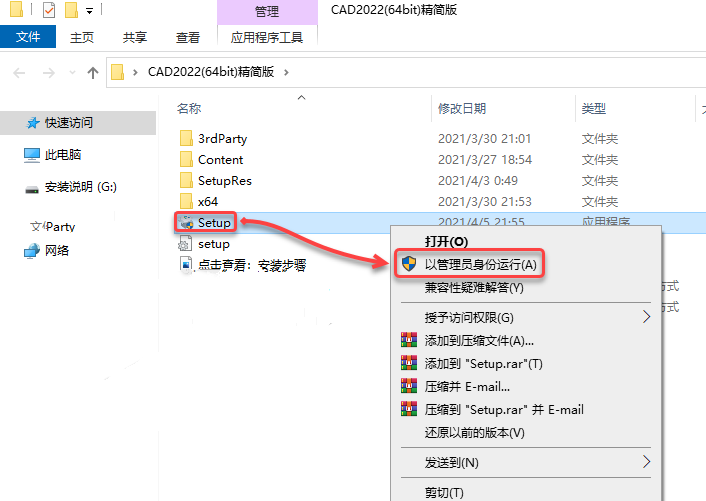The image size is (706, 501).
Task: Click the back navigation arrow
Action: (x=19, y=72)
